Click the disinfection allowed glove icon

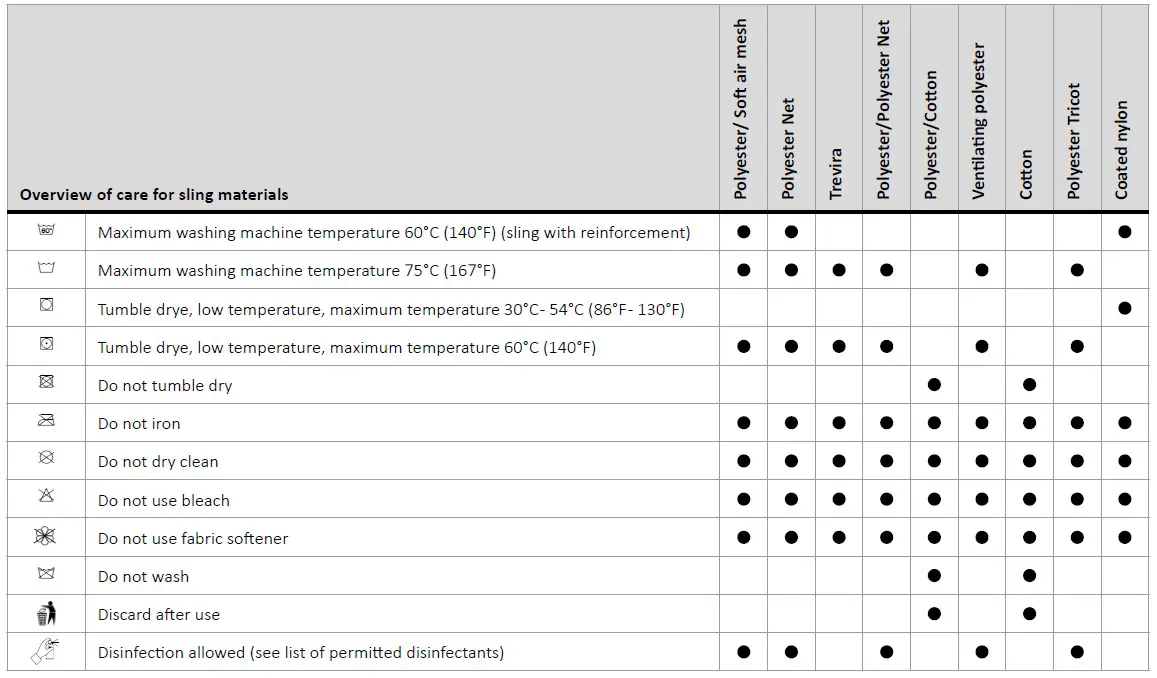pyautogui.click(x=46, y=651)
